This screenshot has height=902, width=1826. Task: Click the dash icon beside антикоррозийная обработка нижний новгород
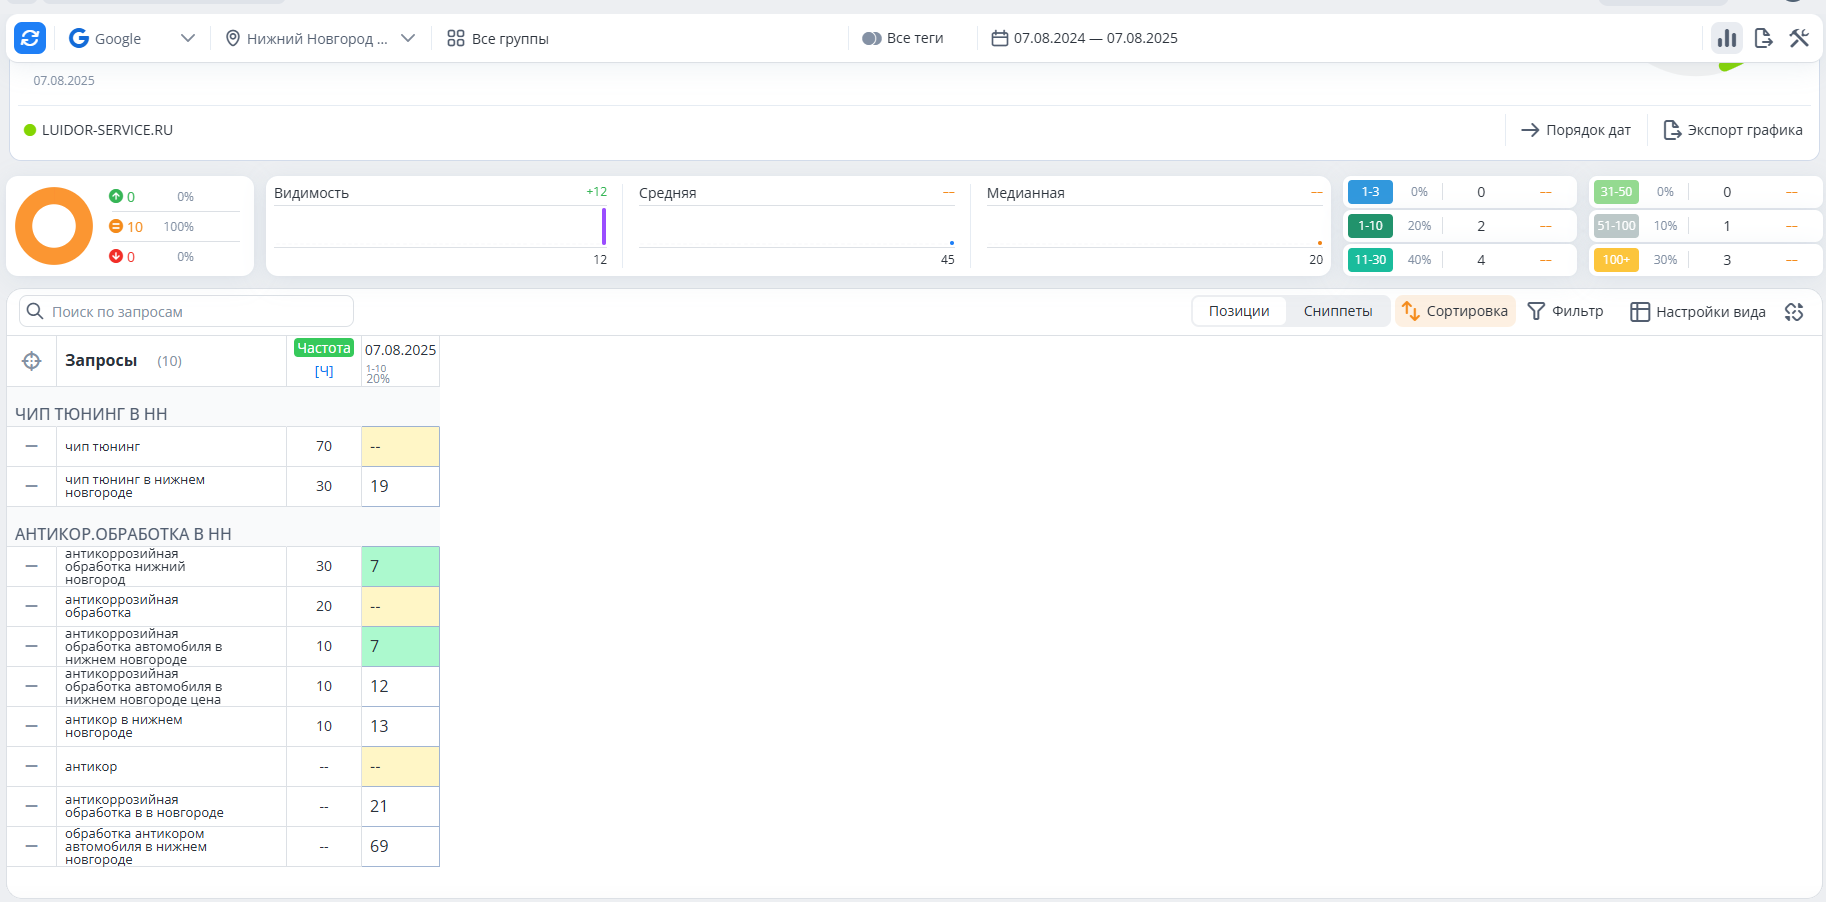tap(32, 566)
